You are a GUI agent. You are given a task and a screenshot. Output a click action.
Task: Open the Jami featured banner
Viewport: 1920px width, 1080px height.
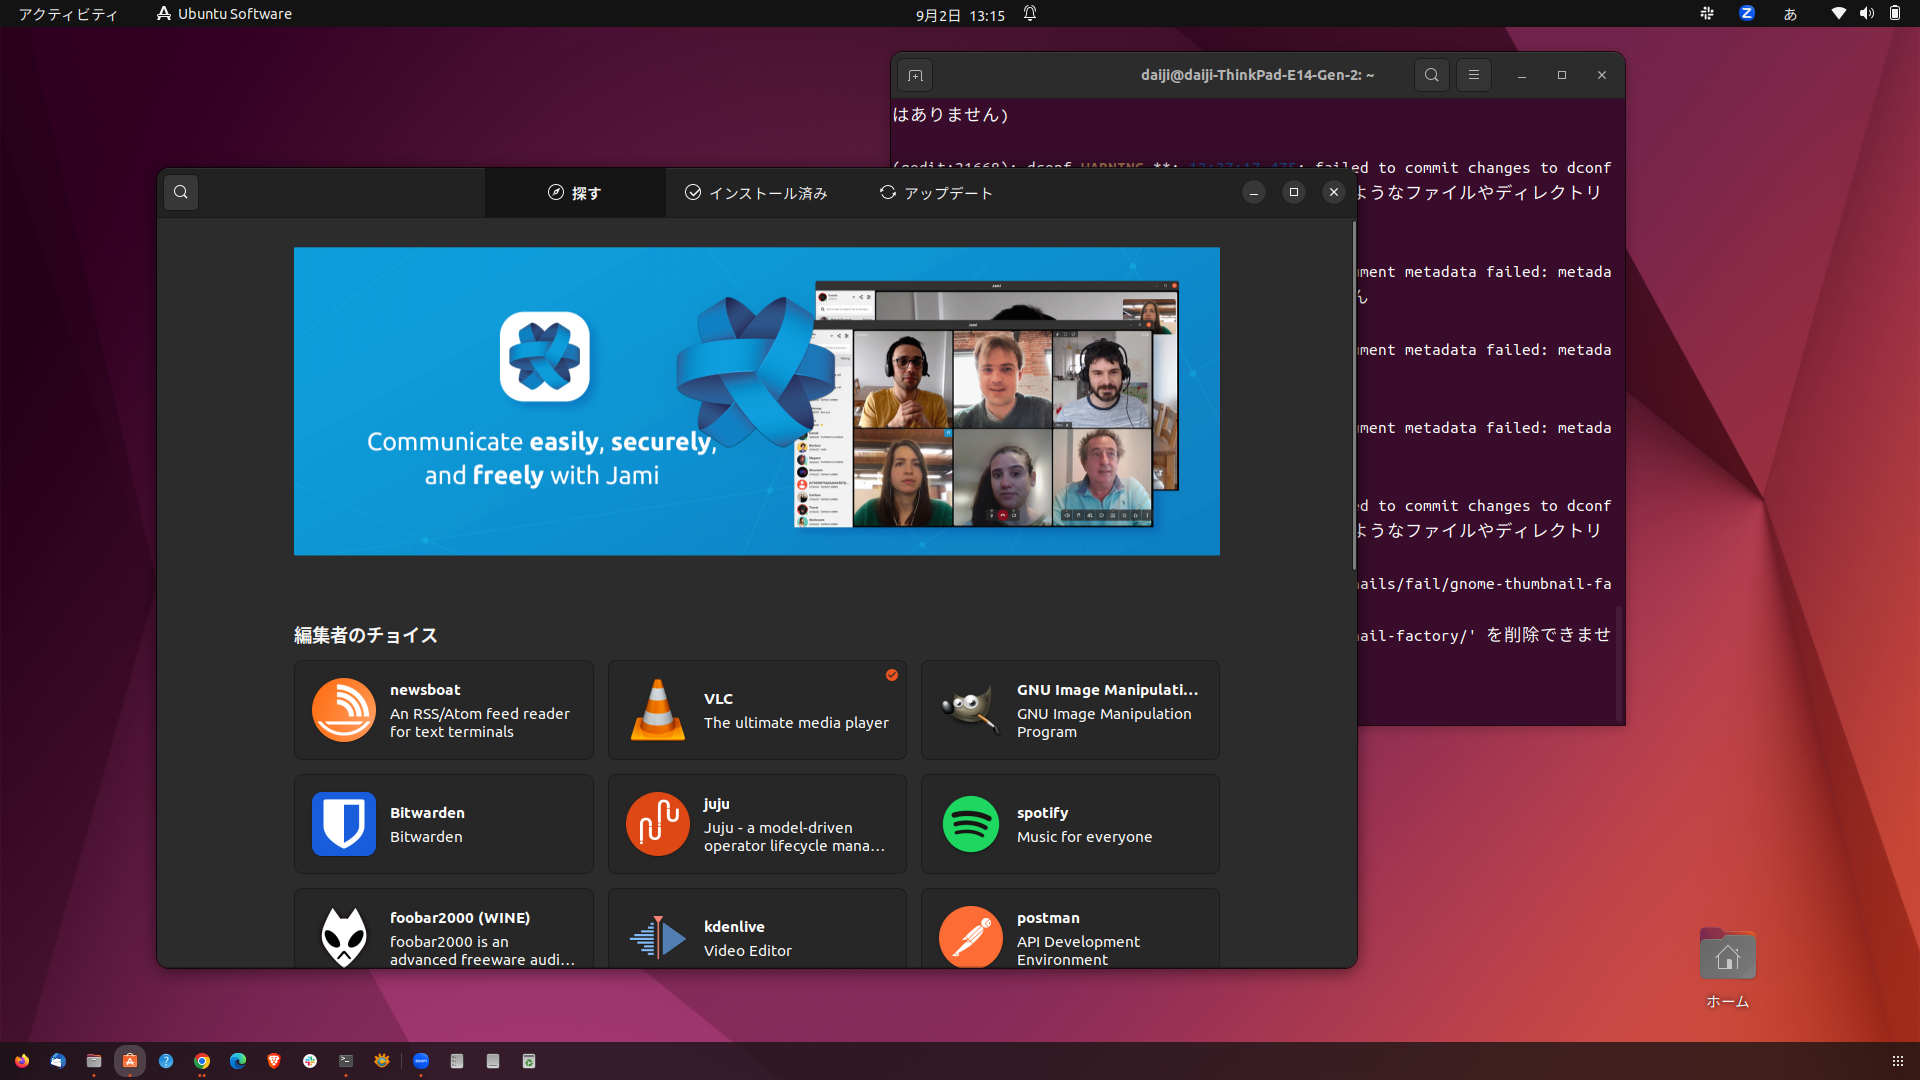coord(757,401)
